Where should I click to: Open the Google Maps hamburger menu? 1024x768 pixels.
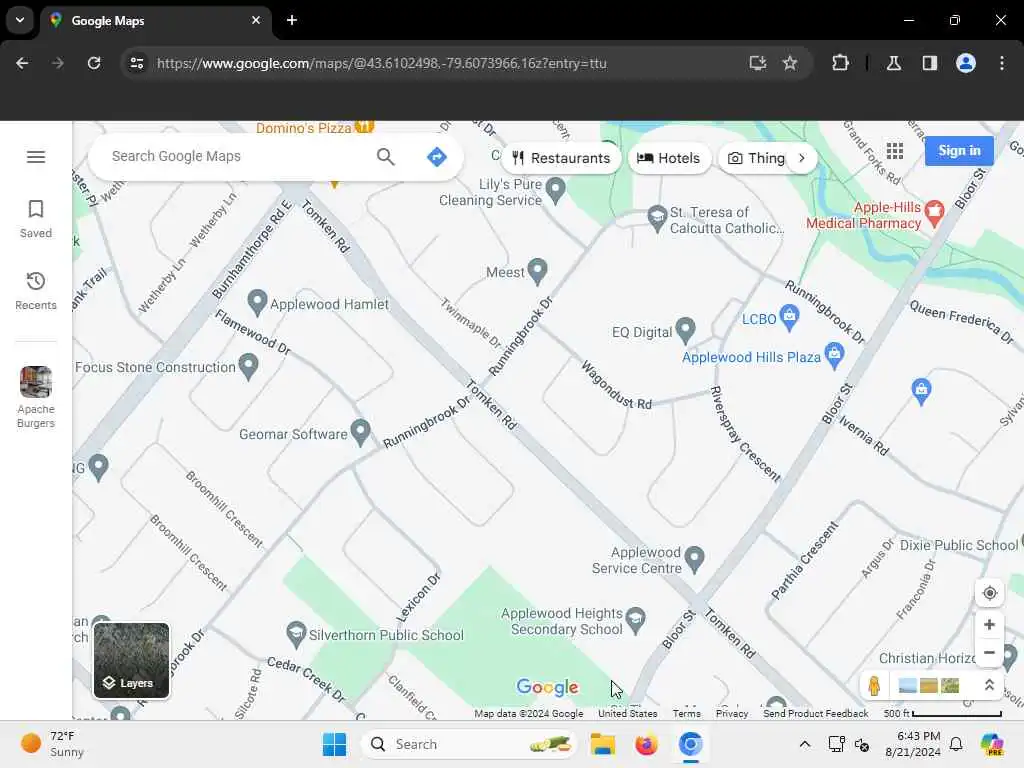click(x=36, y=157)
